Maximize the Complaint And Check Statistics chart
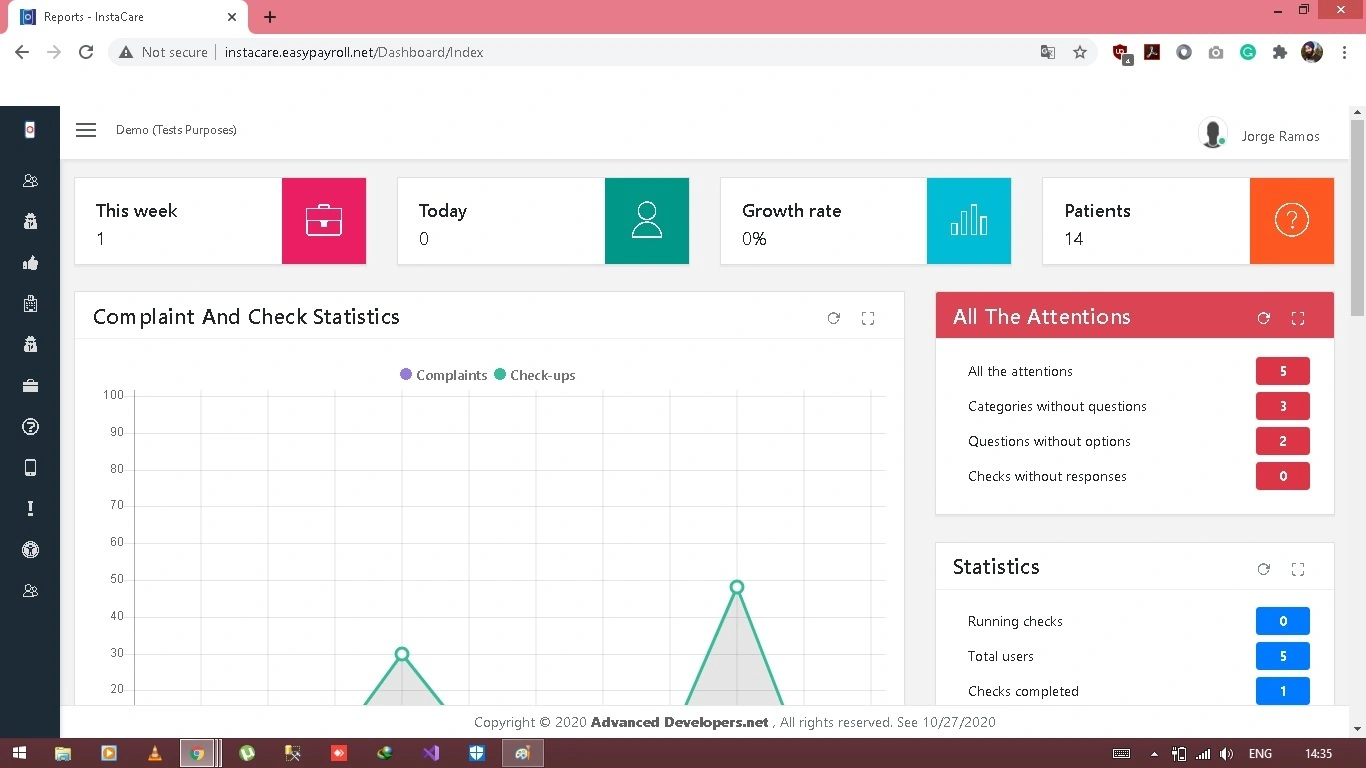 [868, 318]
